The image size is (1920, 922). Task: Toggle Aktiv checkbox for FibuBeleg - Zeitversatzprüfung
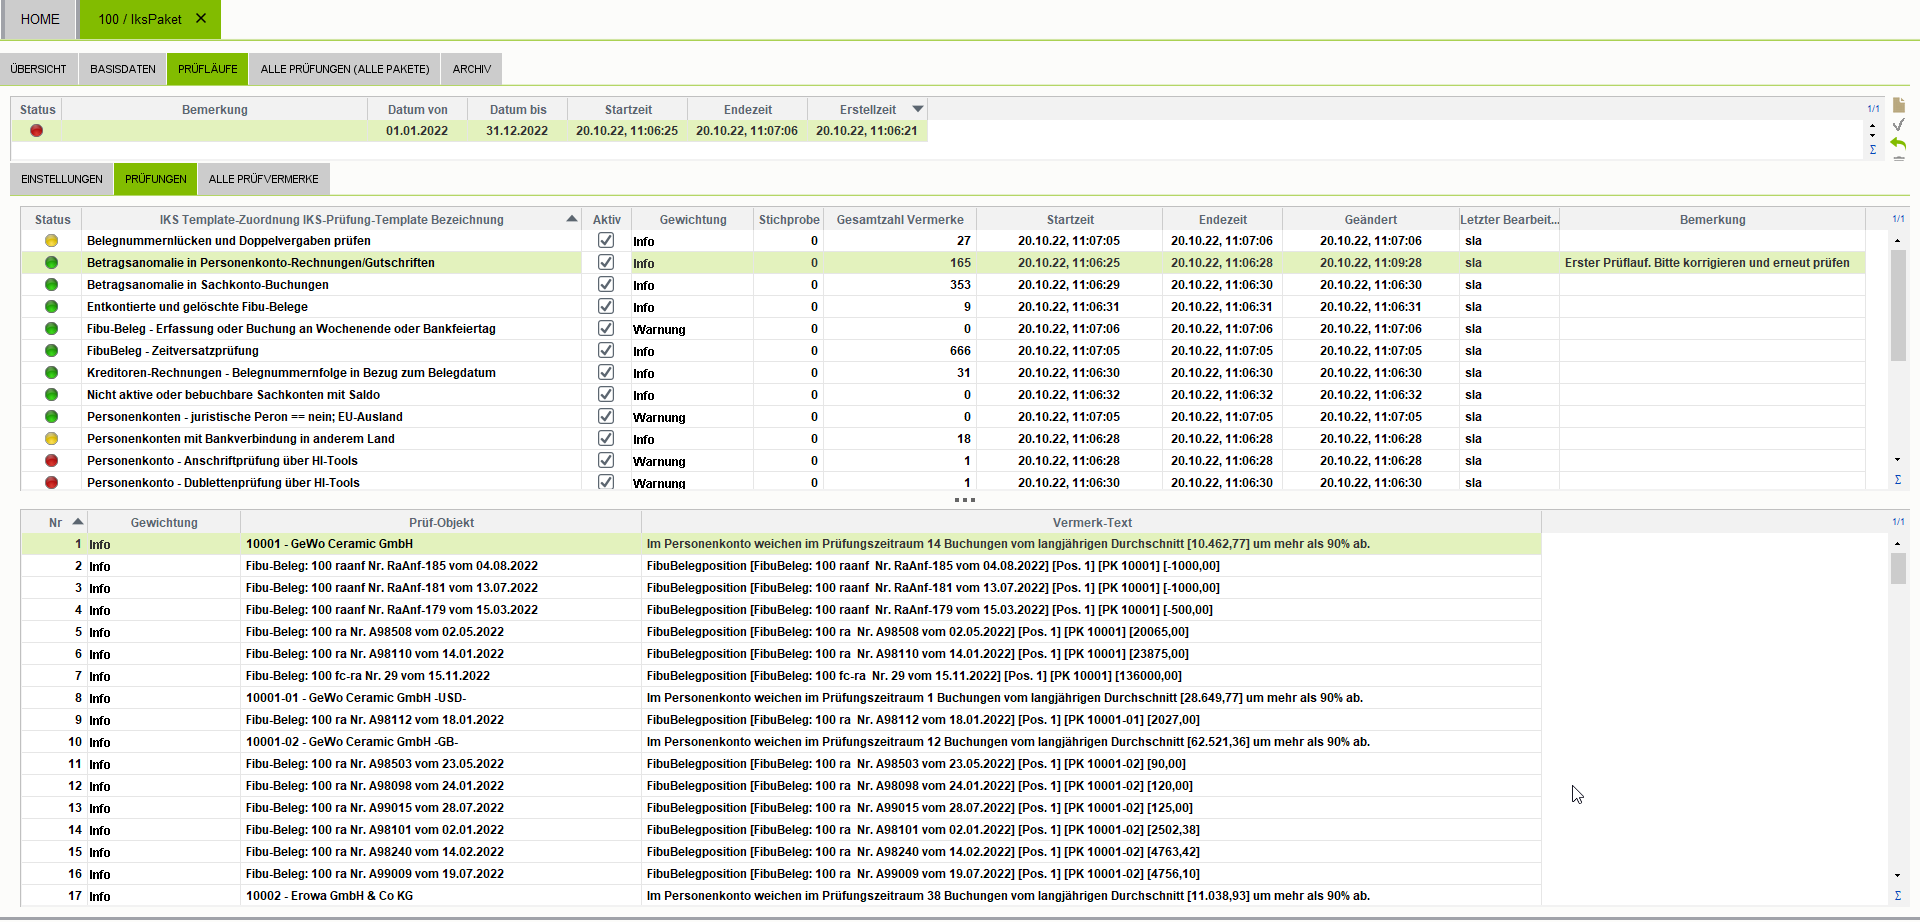(x=606, y=351)
